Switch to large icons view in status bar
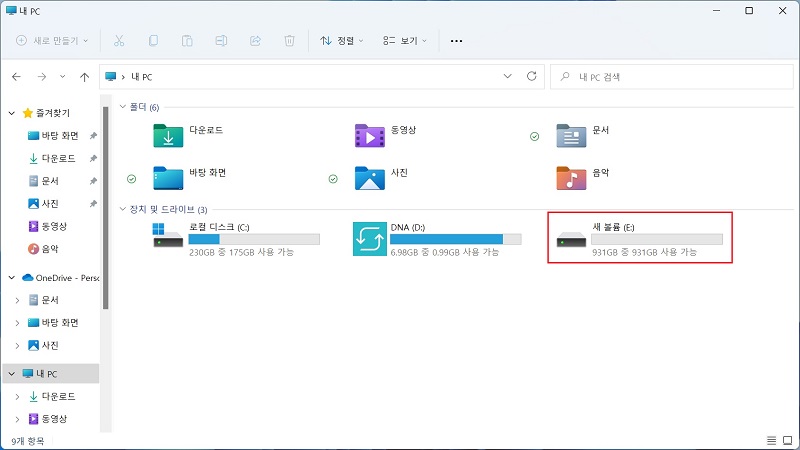This screenshot has height=450, width=800. click(788, 440)
